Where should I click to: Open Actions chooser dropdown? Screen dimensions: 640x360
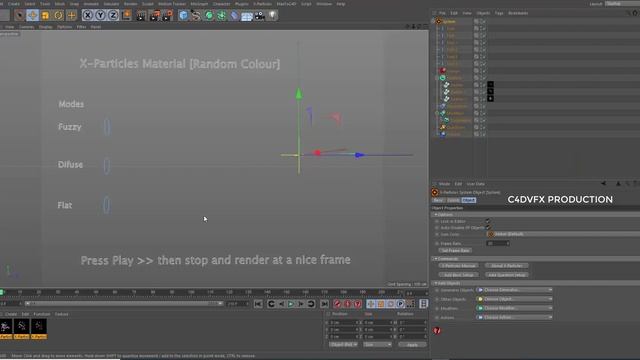(x=515, y=317)
